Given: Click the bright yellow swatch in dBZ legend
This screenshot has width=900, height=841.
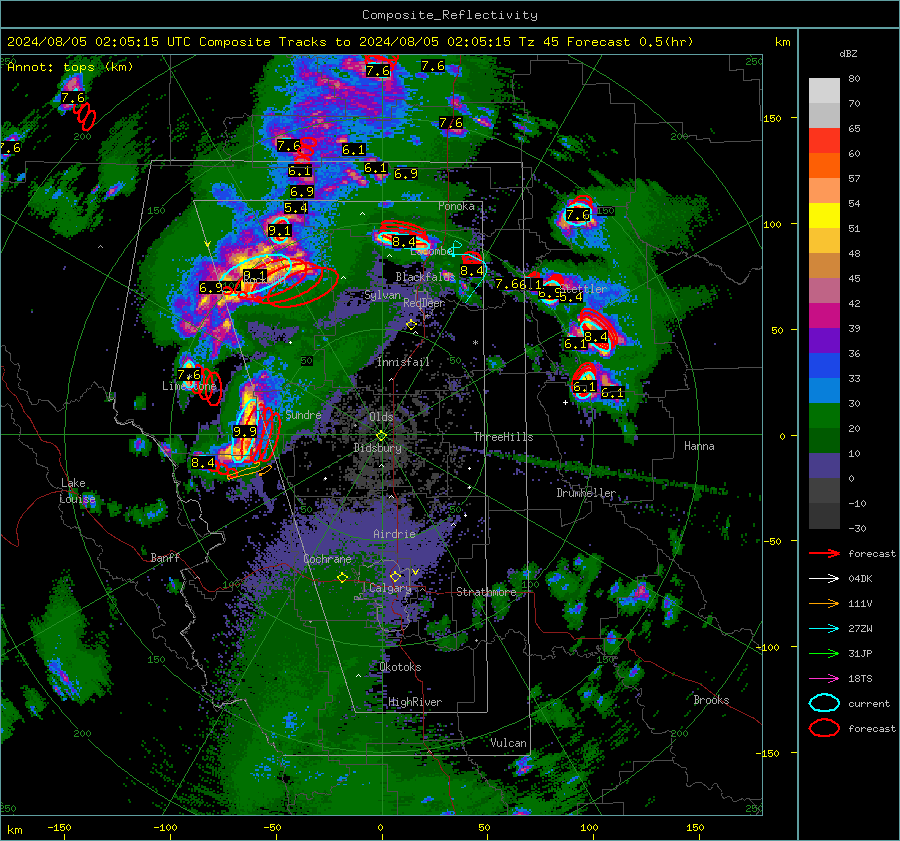Looking at the screenshot, I should click(824, 216).
